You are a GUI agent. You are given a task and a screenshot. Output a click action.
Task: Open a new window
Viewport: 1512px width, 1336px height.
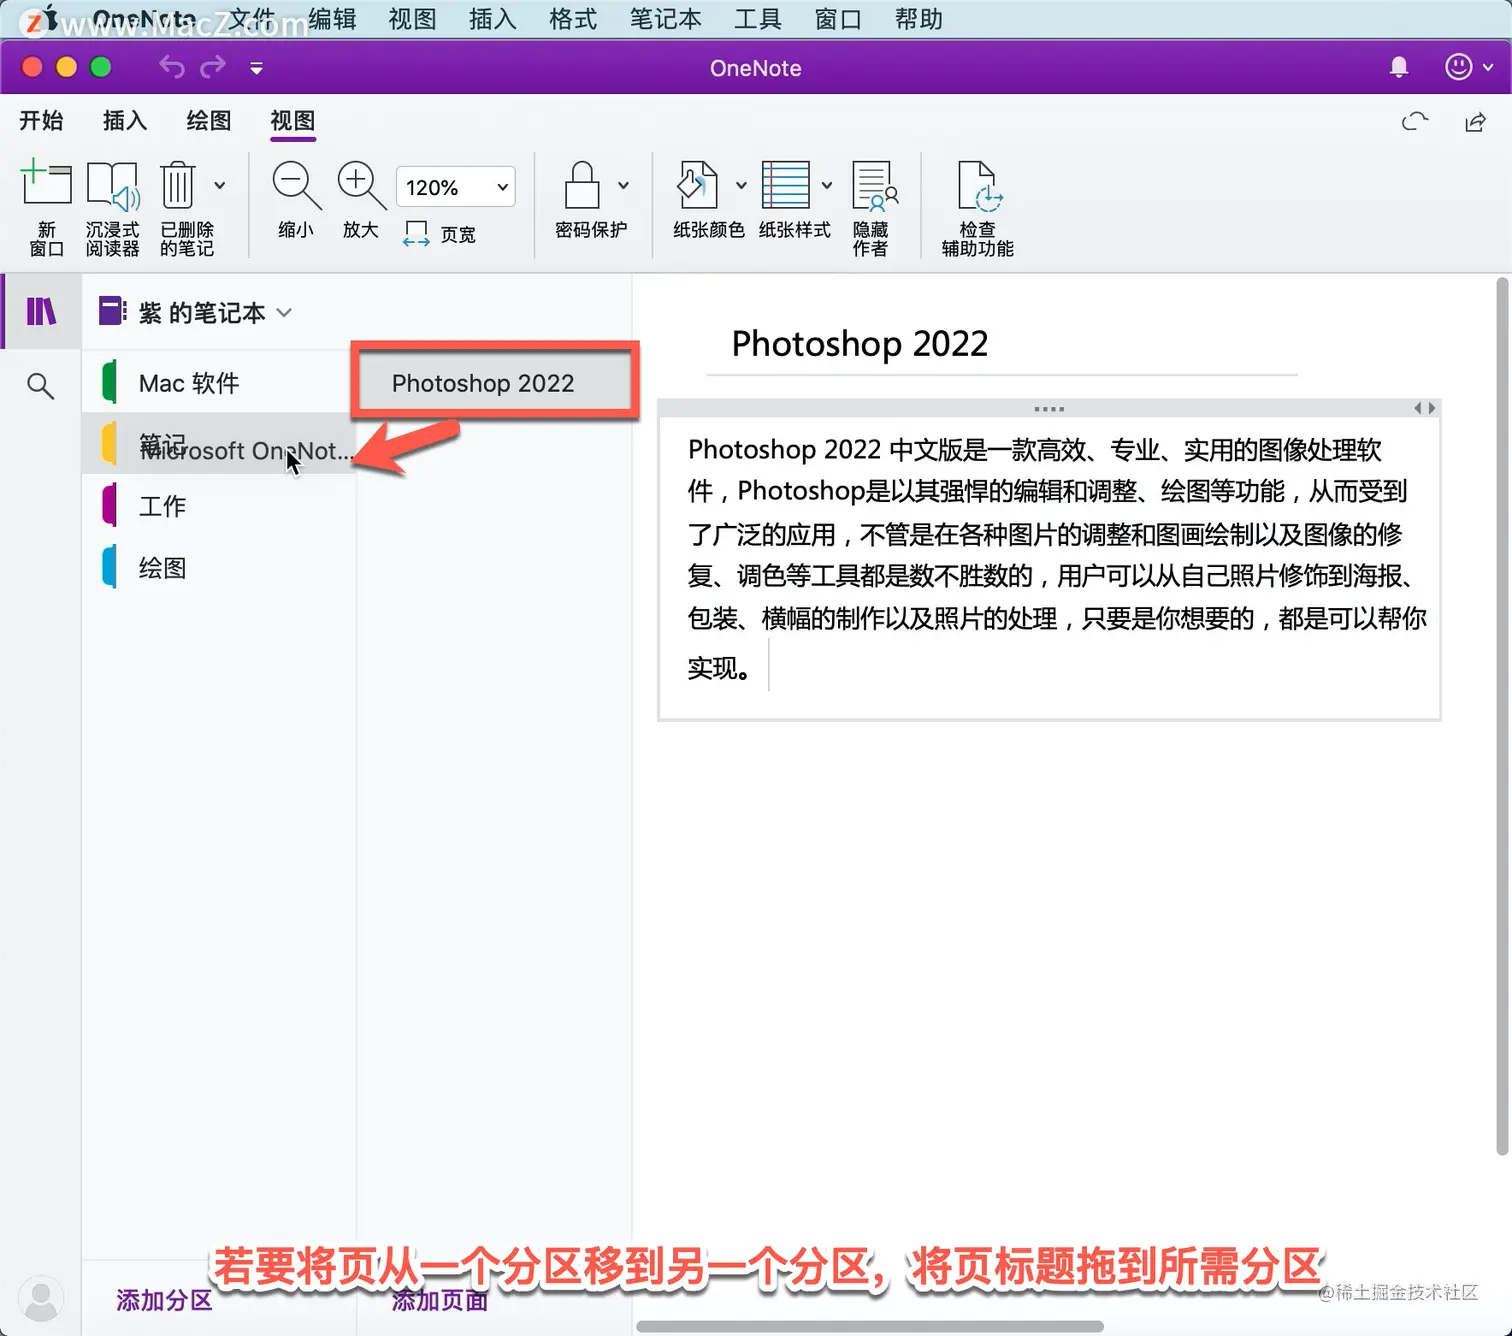pyautogui.click(x=46, y=207)
